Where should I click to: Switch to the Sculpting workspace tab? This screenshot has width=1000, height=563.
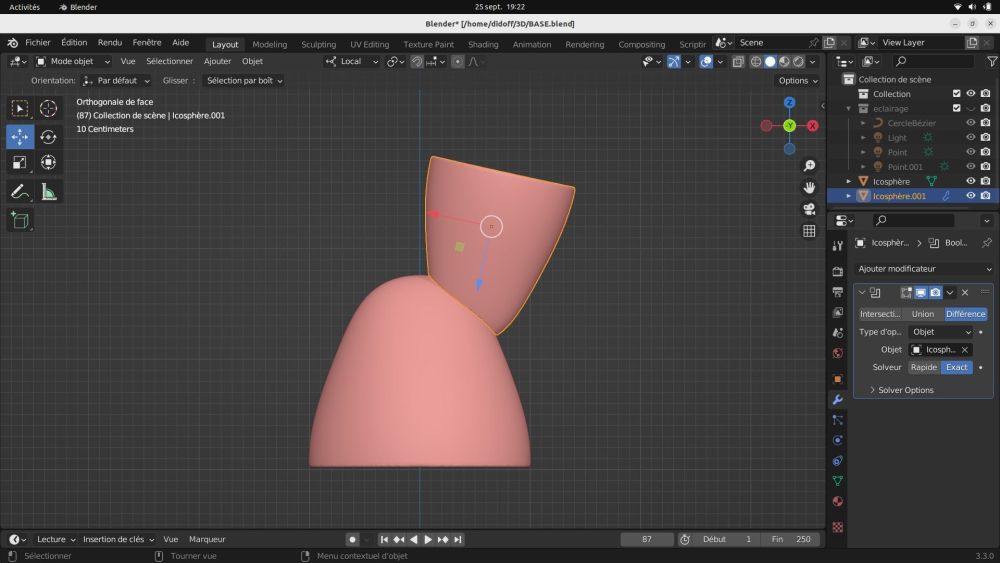[318, 44]
